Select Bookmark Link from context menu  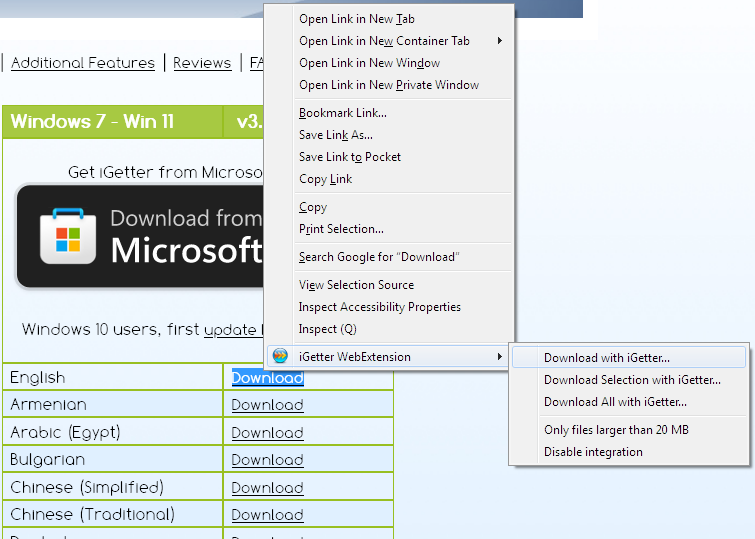(342, 113)
